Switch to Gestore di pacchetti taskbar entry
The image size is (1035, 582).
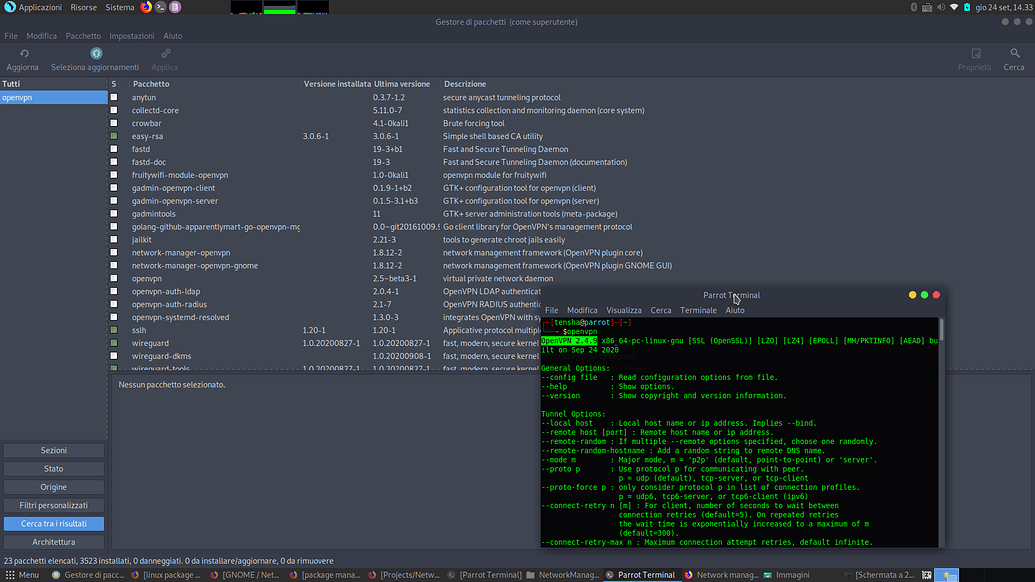[88, 575]
